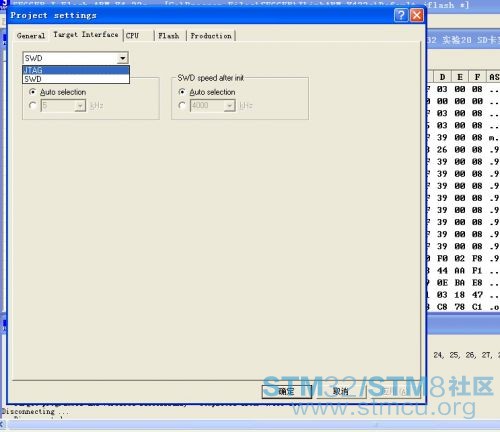Choose JTAG from the interface list

coord(76,70)
